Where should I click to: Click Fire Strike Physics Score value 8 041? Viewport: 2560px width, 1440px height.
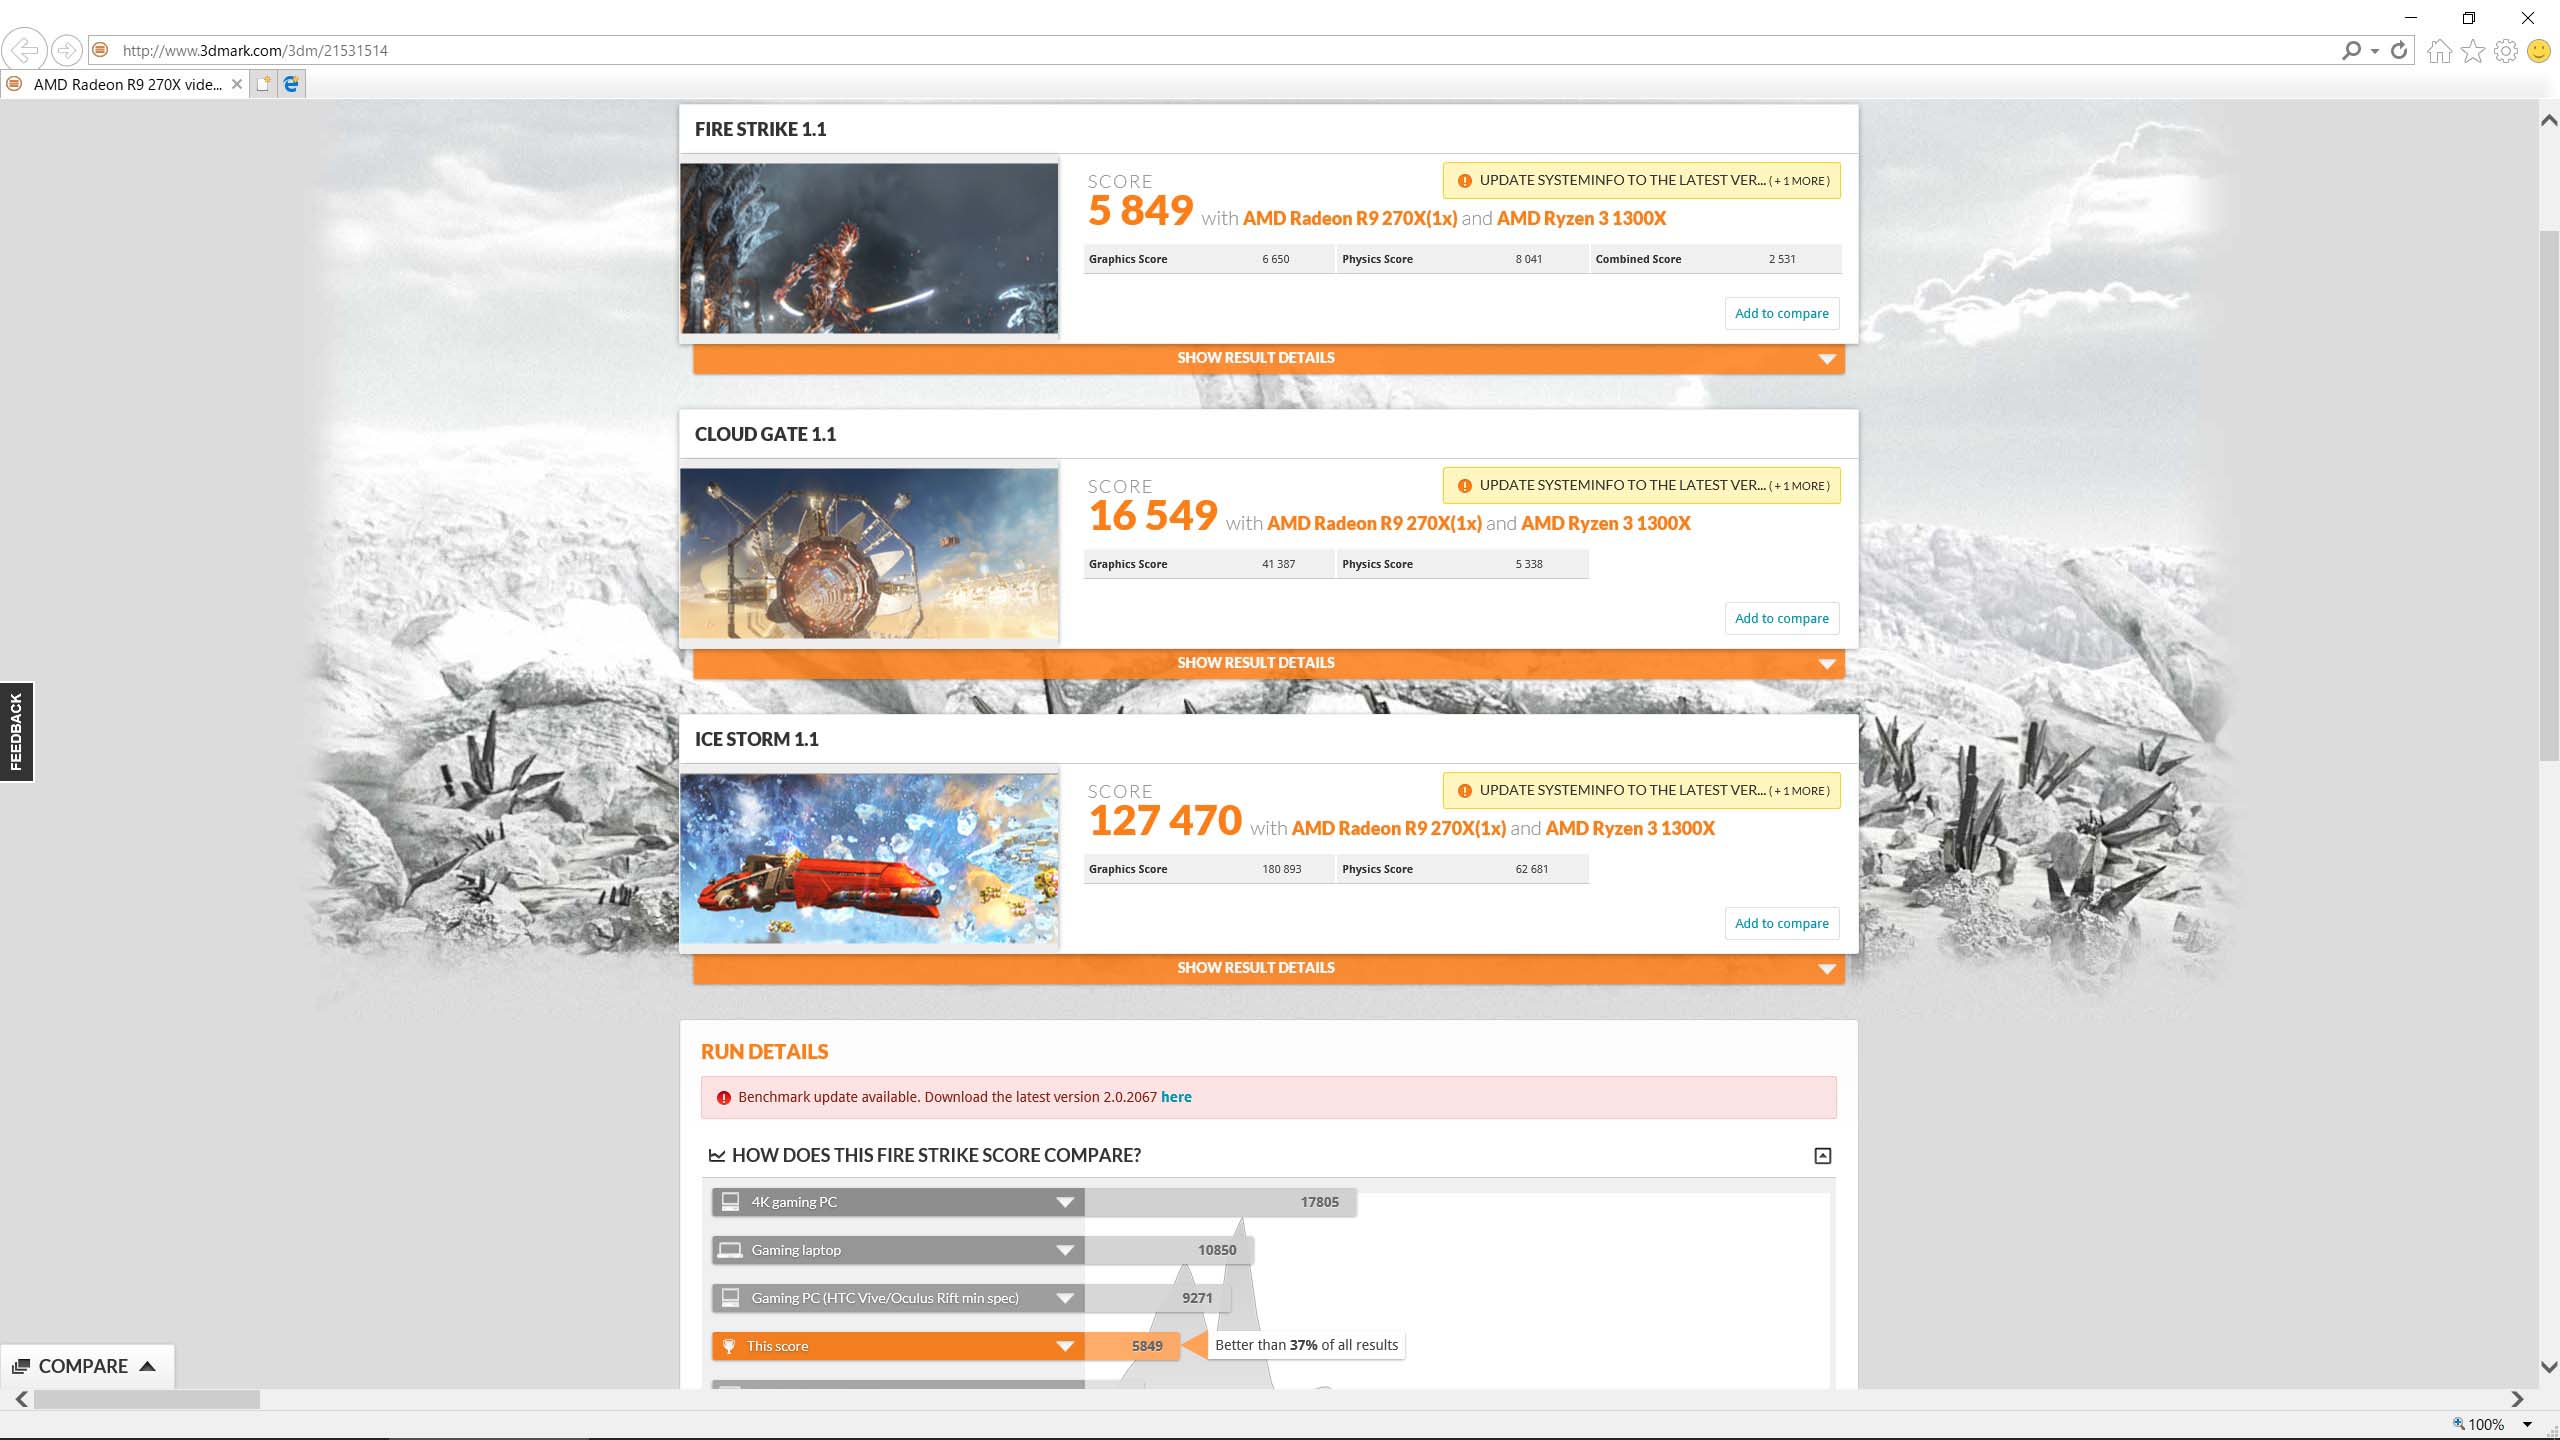1528,259
